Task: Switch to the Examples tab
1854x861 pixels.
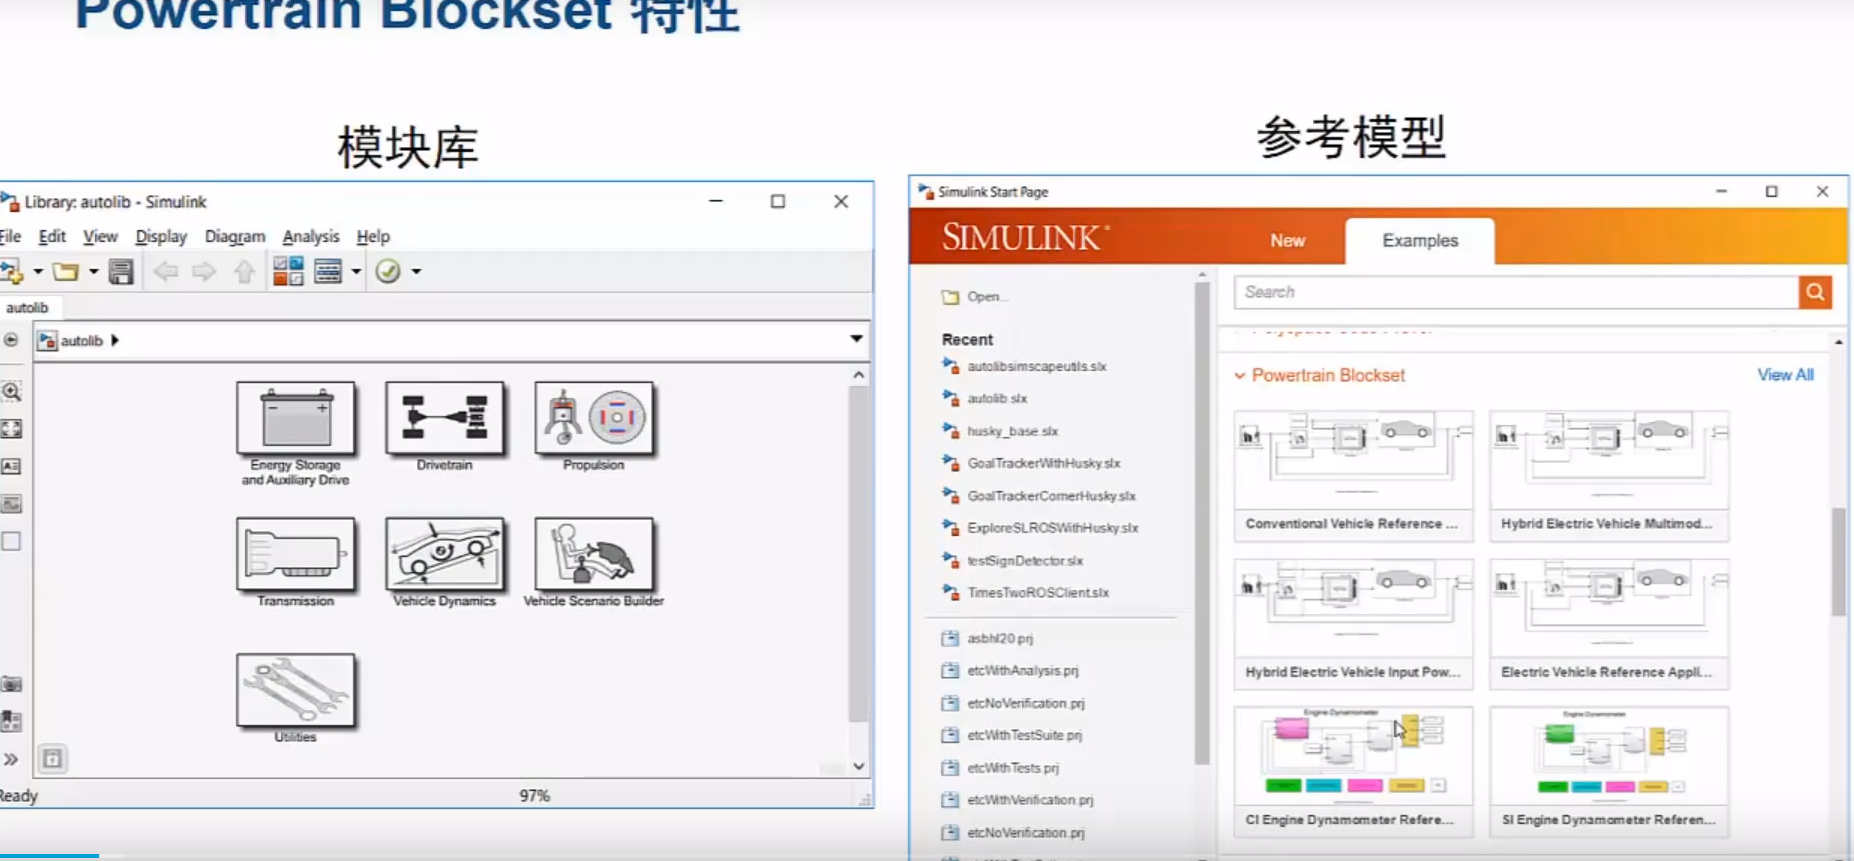Action: coord(1420,241)
